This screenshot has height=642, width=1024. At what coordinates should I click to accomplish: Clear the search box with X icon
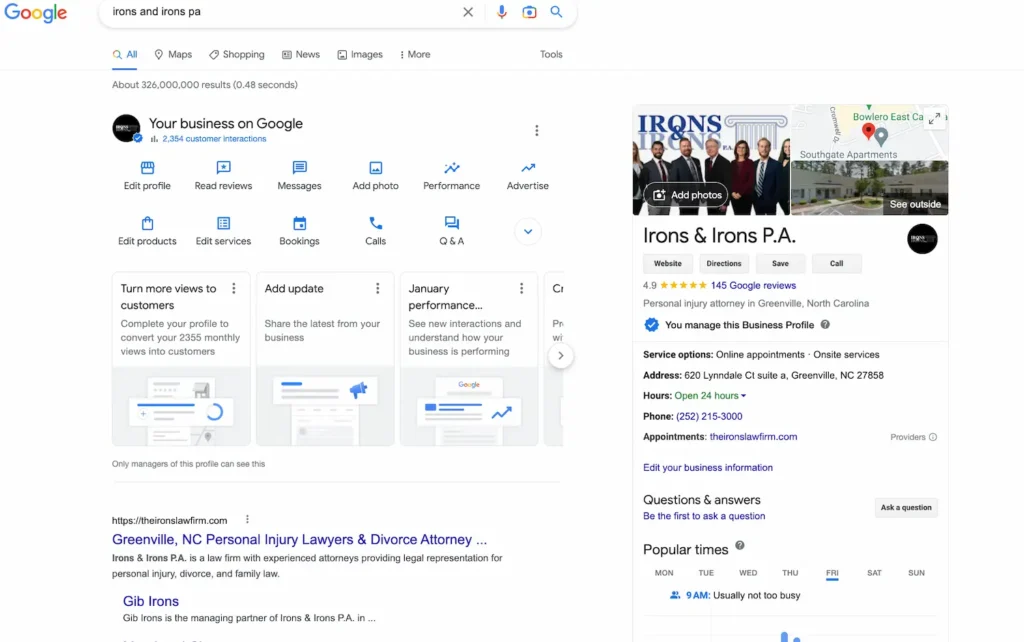click(x=468, y=12)
